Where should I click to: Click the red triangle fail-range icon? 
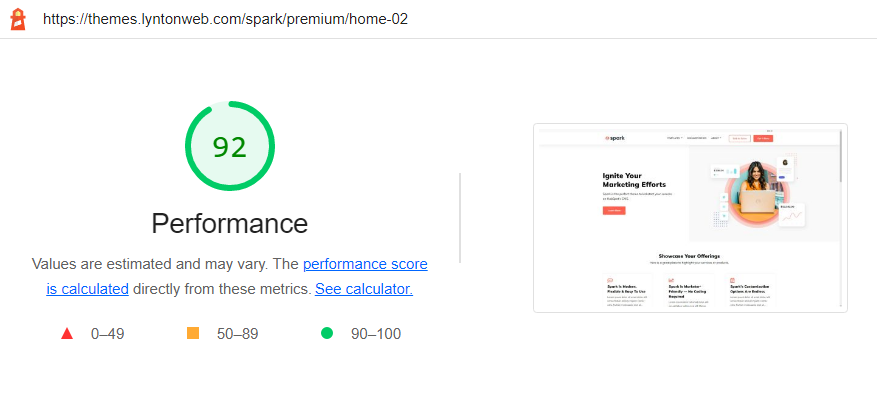click(67, 334)
